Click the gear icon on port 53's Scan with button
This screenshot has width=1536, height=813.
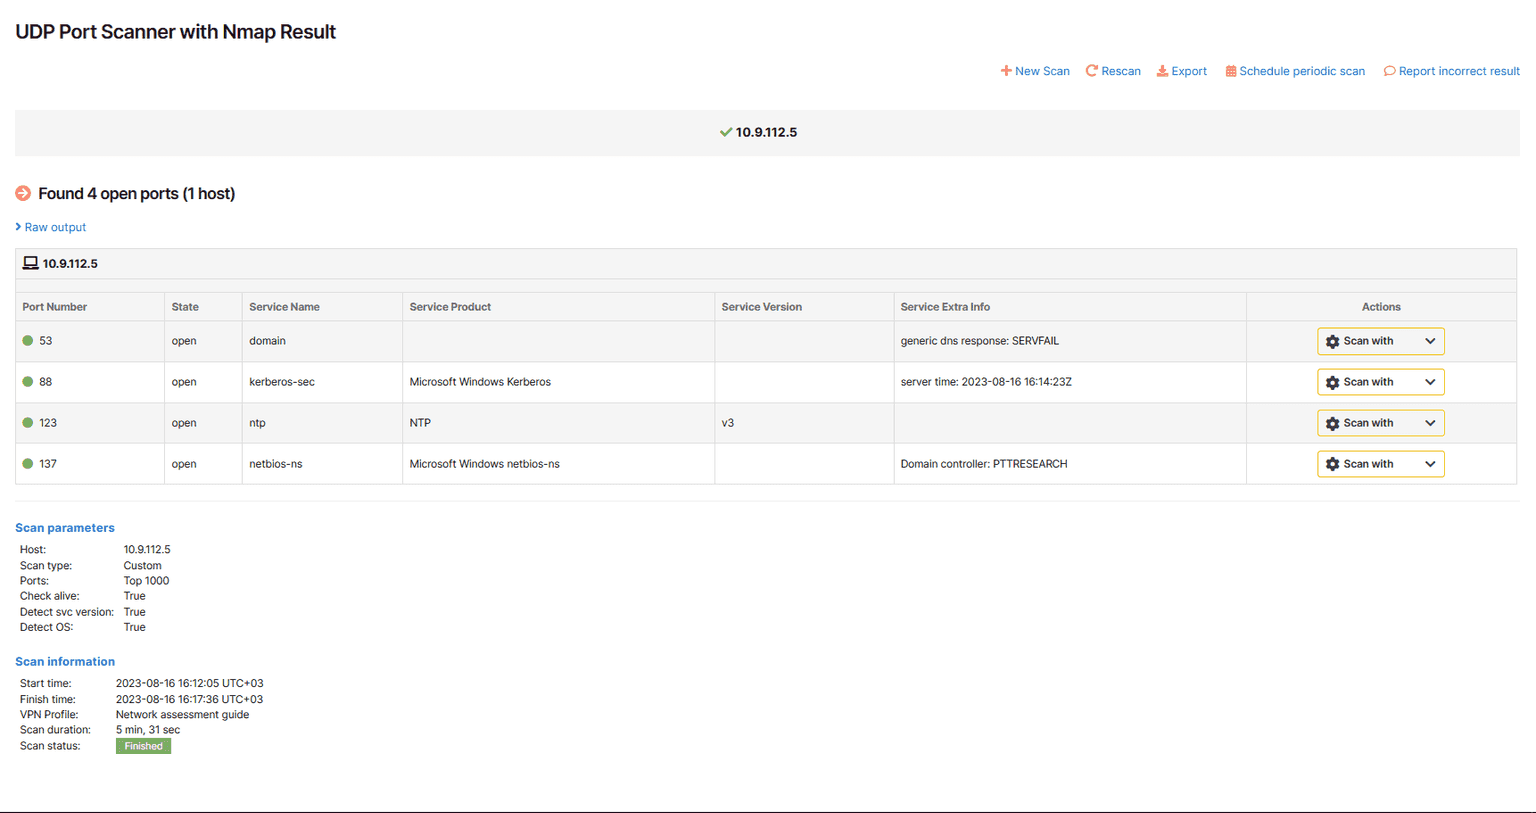(x=1333, y=341)
